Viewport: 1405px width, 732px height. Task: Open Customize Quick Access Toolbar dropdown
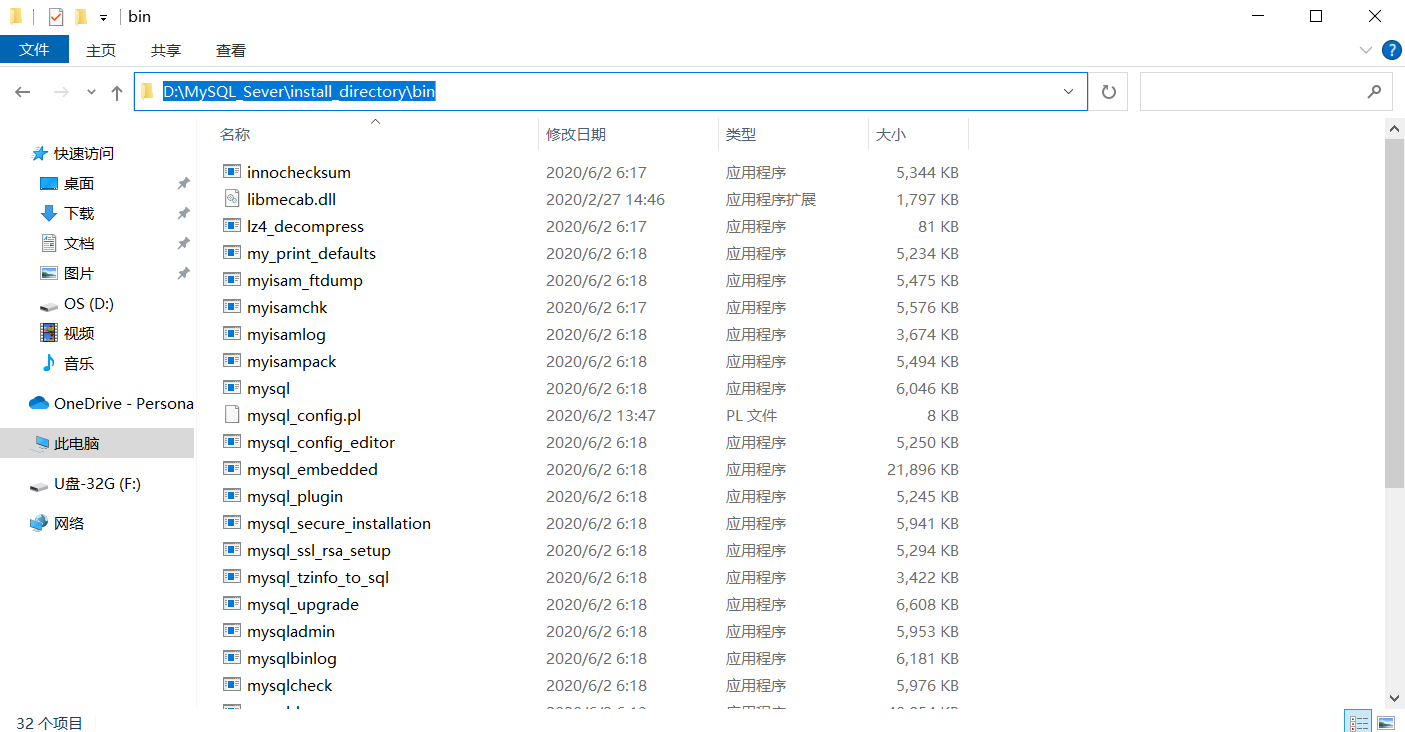[103, 18]
